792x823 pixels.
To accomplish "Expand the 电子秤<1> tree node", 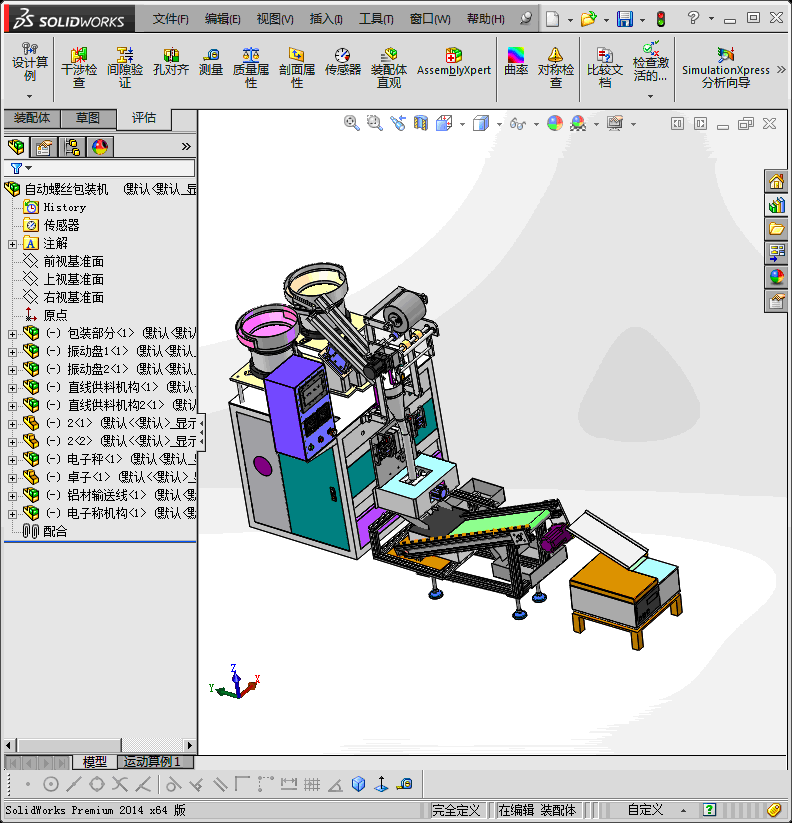I will 13,460.
